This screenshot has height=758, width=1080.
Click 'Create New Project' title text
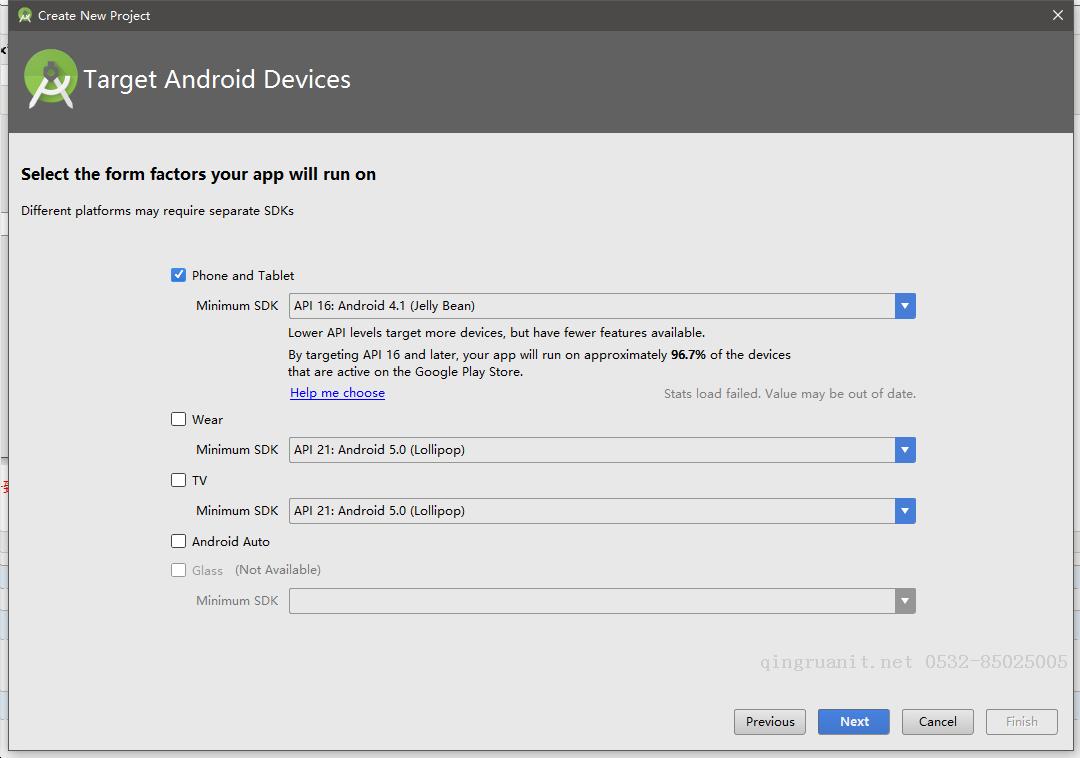[x=94, y=15]
